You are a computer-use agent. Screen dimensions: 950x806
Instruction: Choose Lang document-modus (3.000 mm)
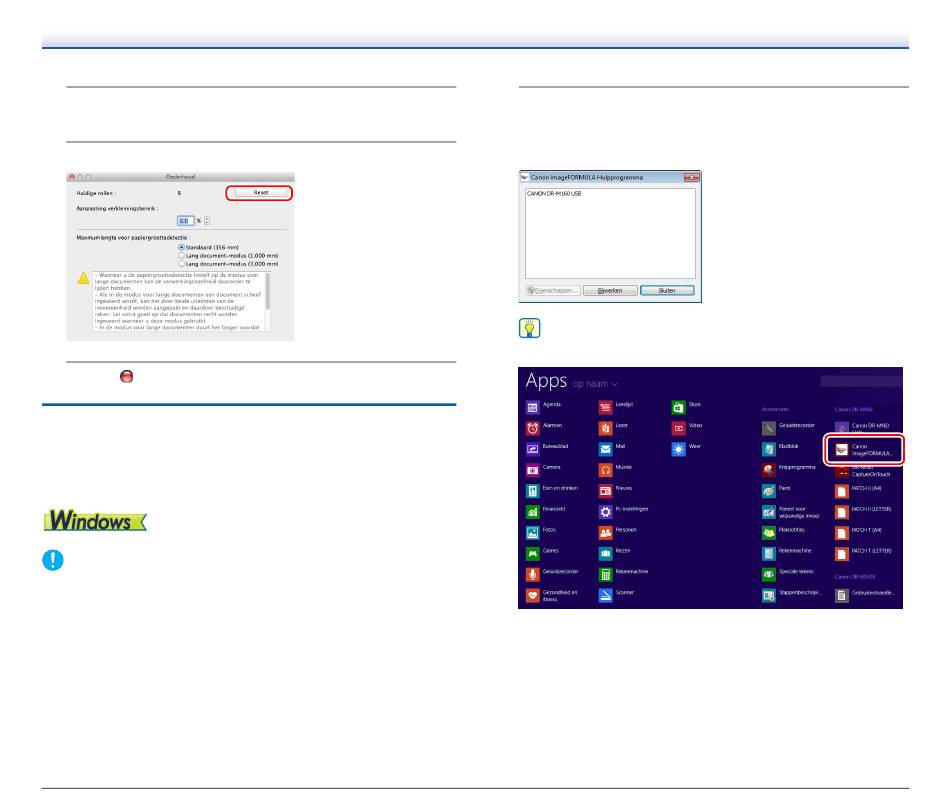(x=228, y=264)
